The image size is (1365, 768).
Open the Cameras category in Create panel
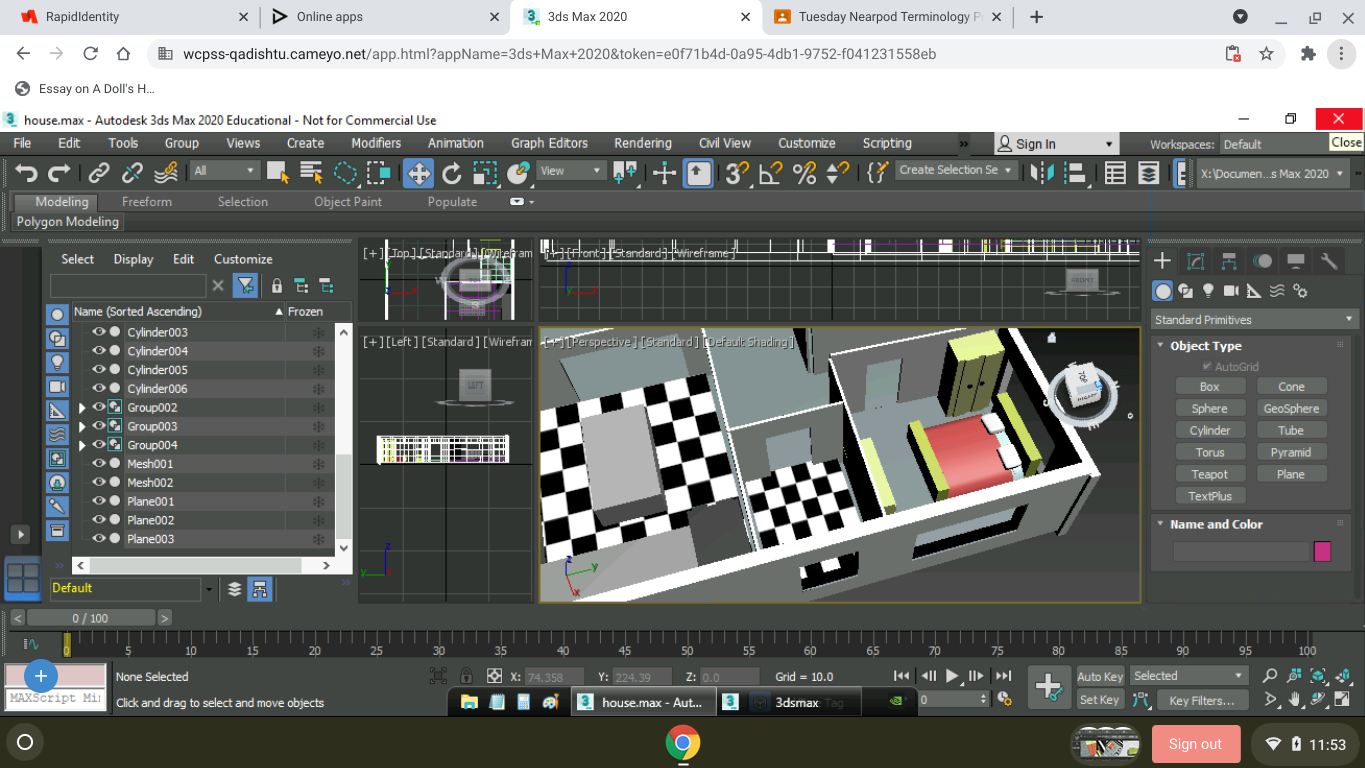(x=1231, y=290)
